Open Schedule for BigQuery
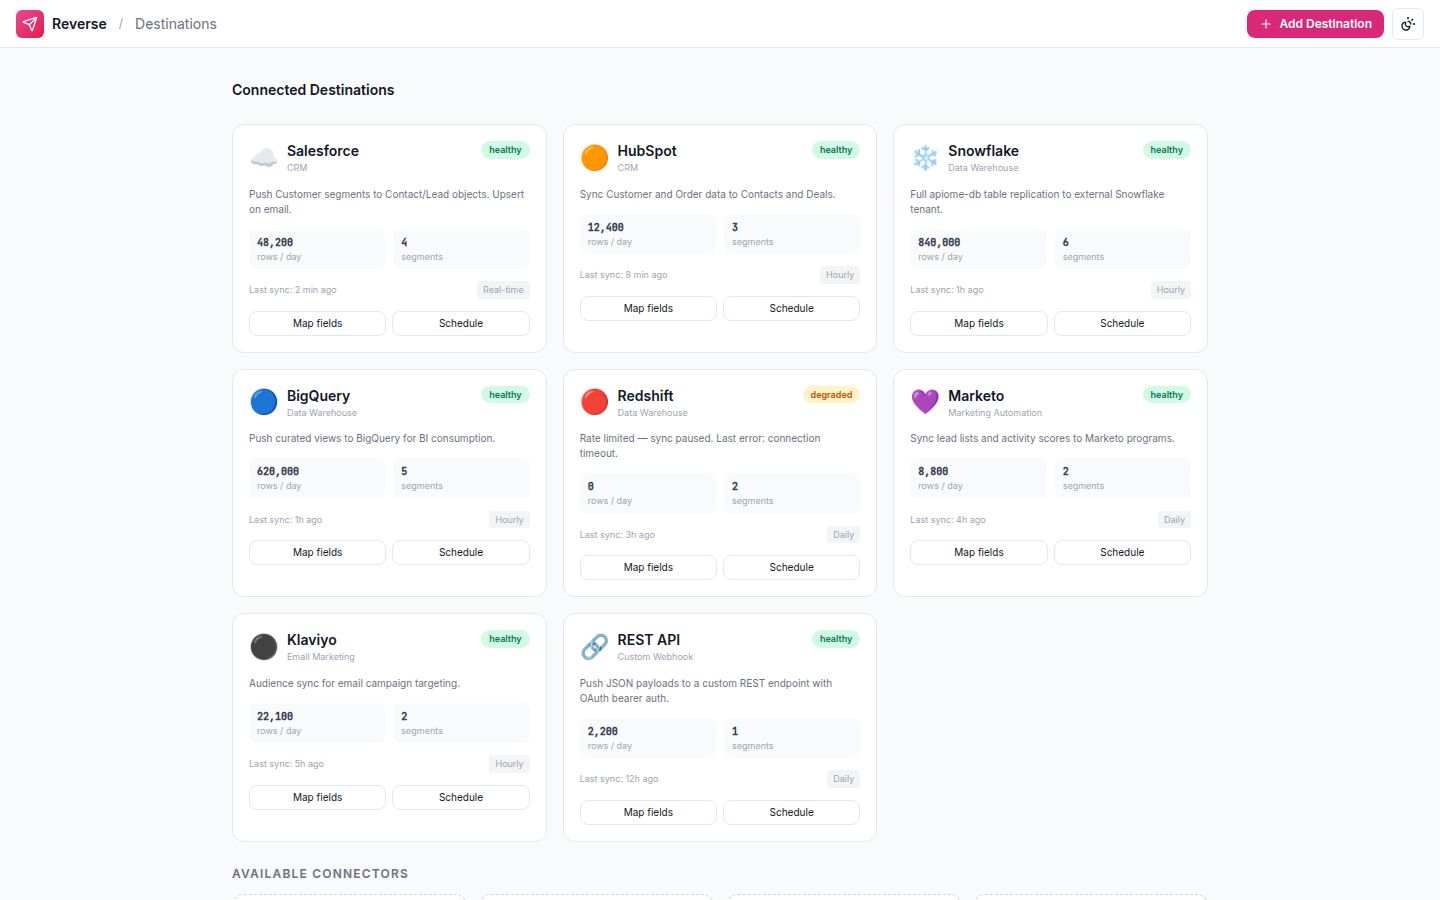 (x=461, y=553)
